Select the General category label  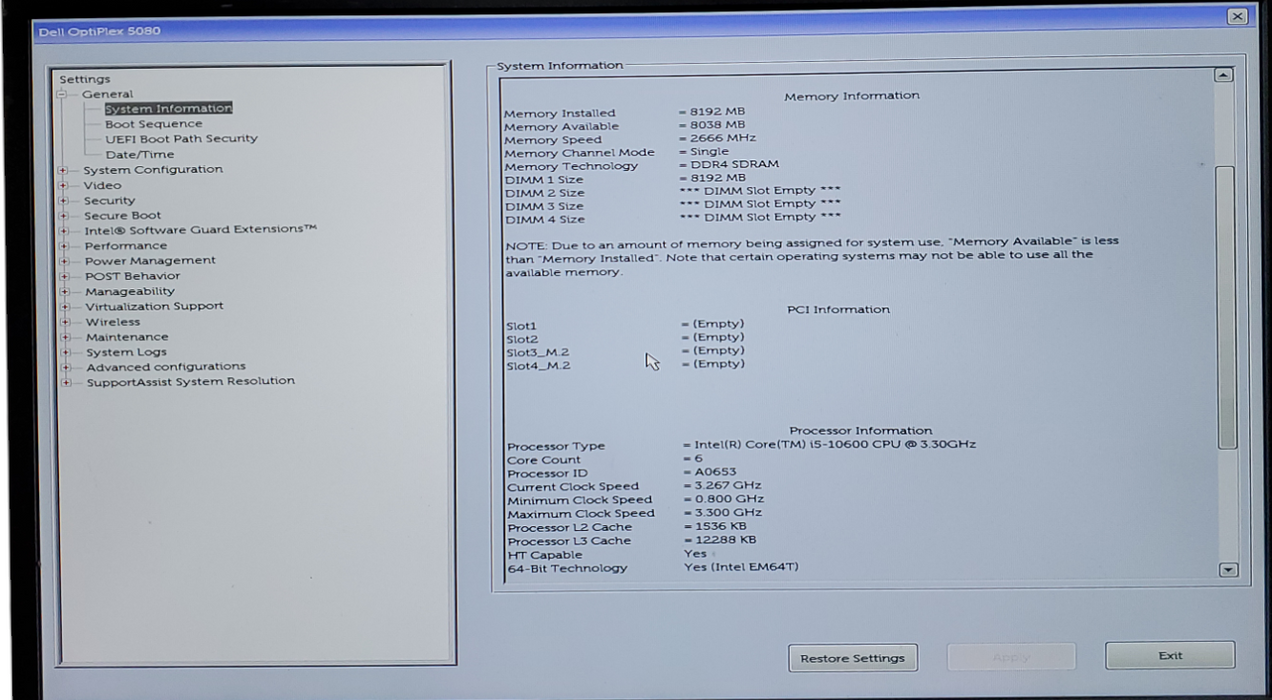pyautogui.click(x=107, y=94)
